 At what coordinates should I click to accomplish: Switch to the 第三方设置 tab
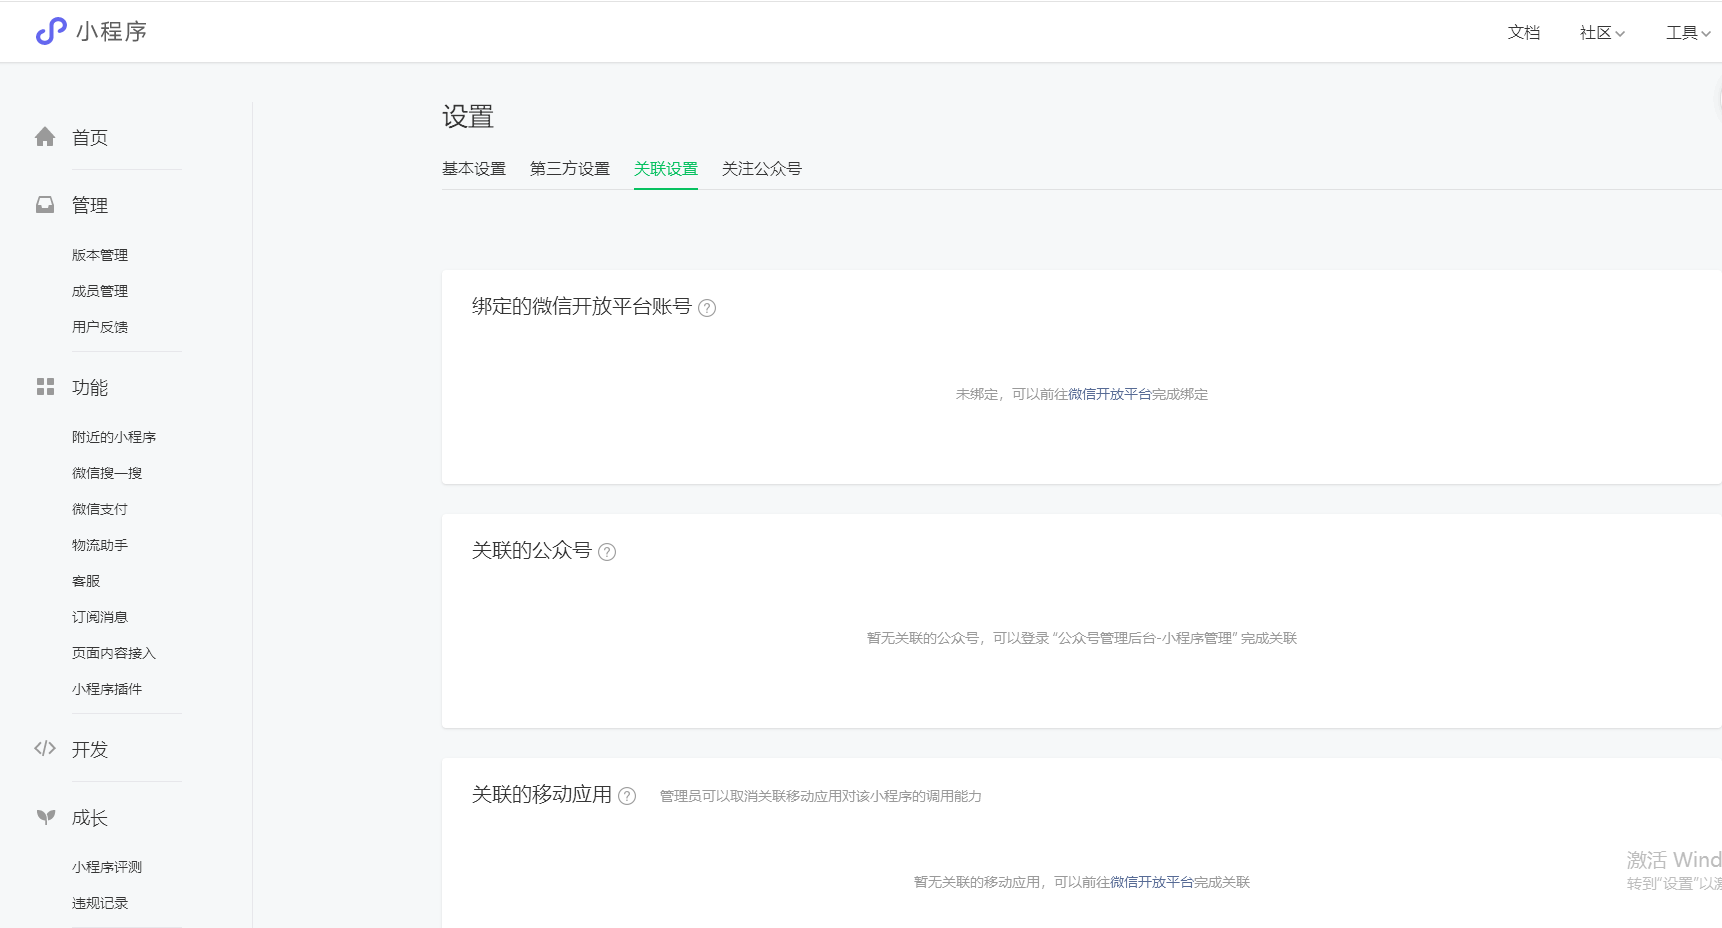[x=570, y=169]
